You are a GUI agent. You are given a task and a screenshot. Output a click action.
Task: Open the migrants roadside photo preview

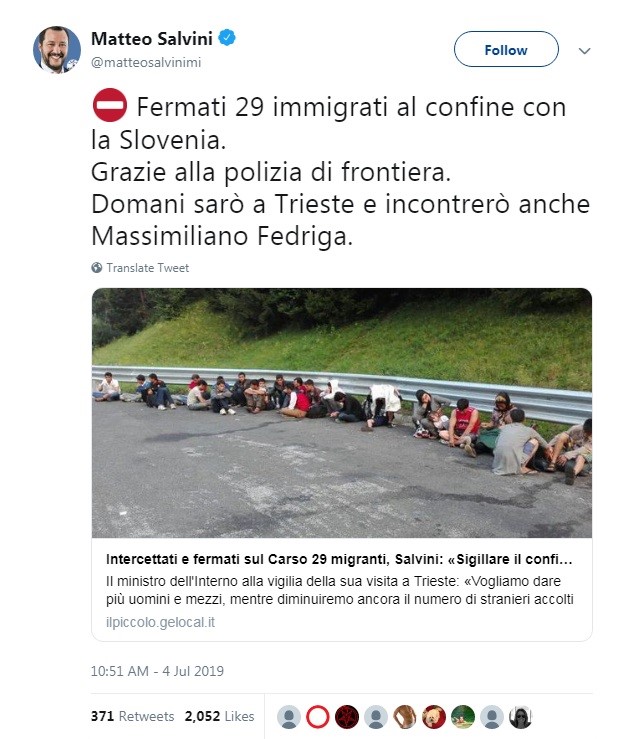click(342, 413)
